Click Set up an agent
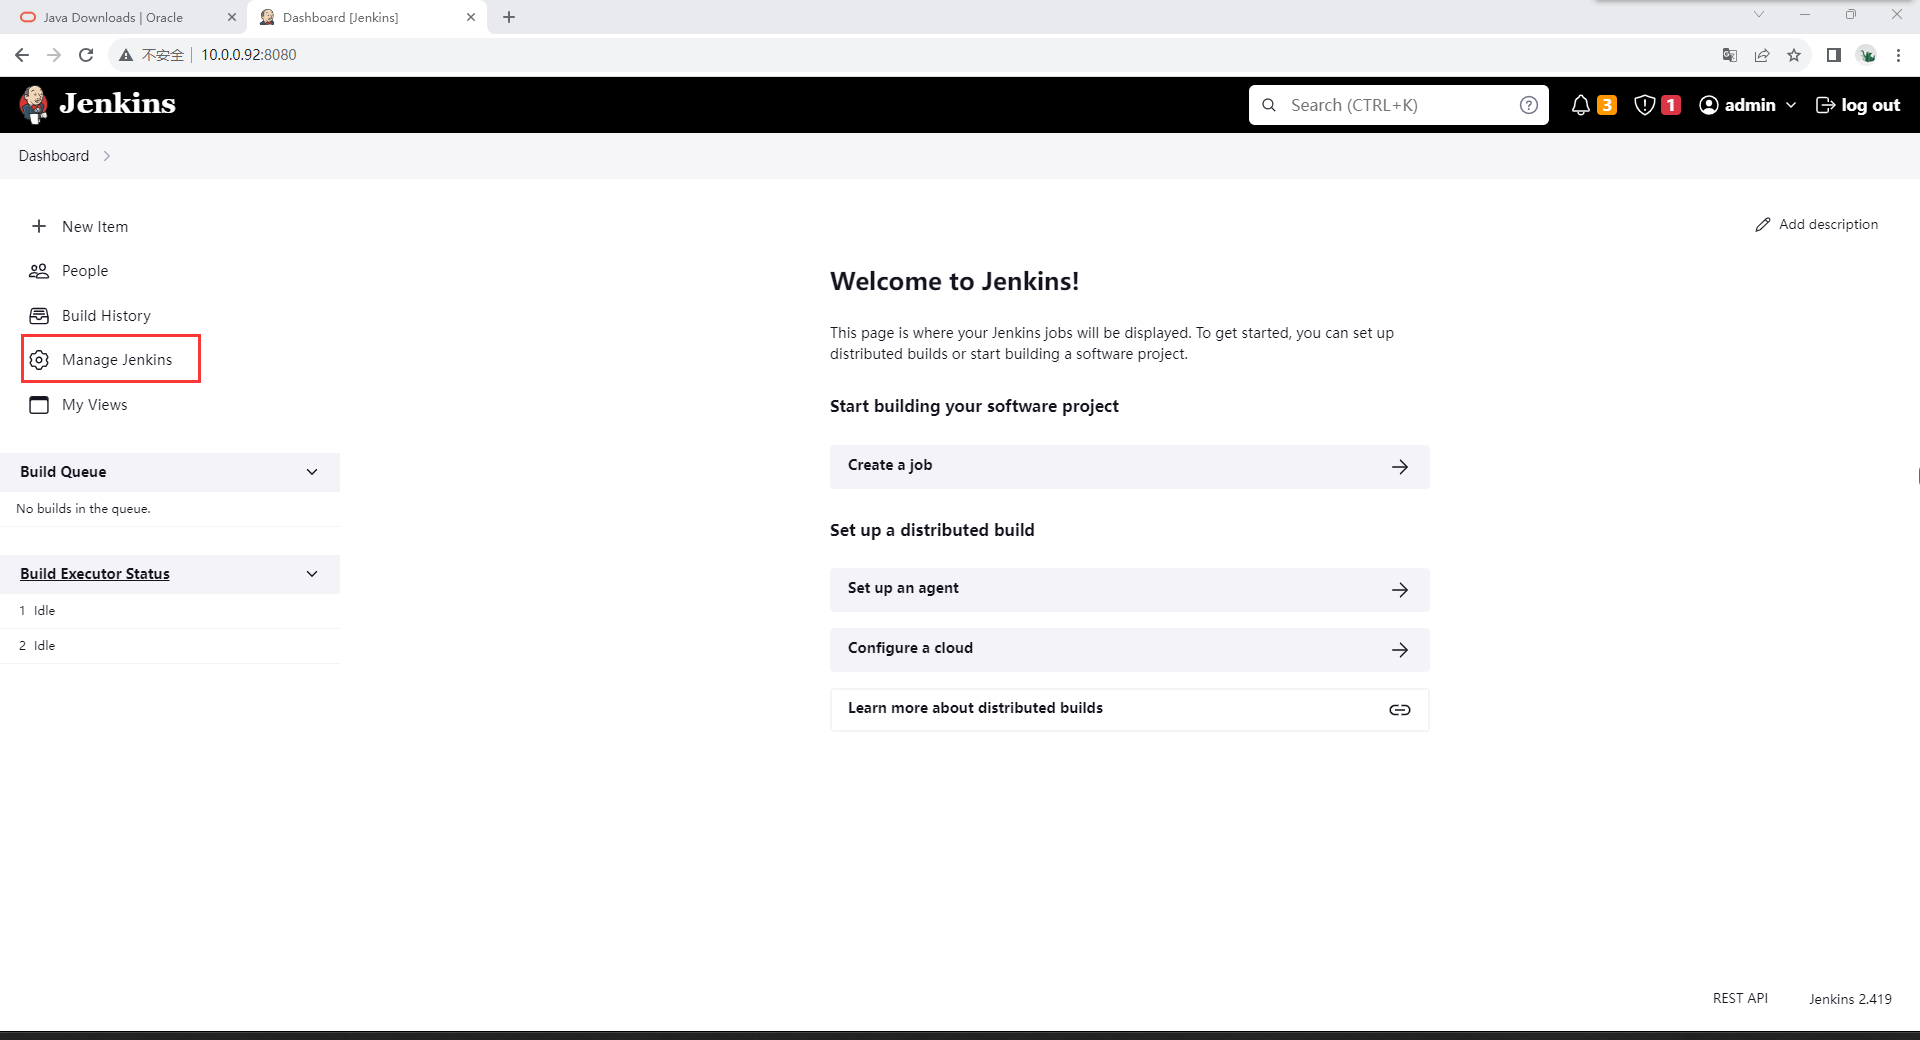Image resolution: width=1920 pixels, height=1040 pixels. [1129, 590]
